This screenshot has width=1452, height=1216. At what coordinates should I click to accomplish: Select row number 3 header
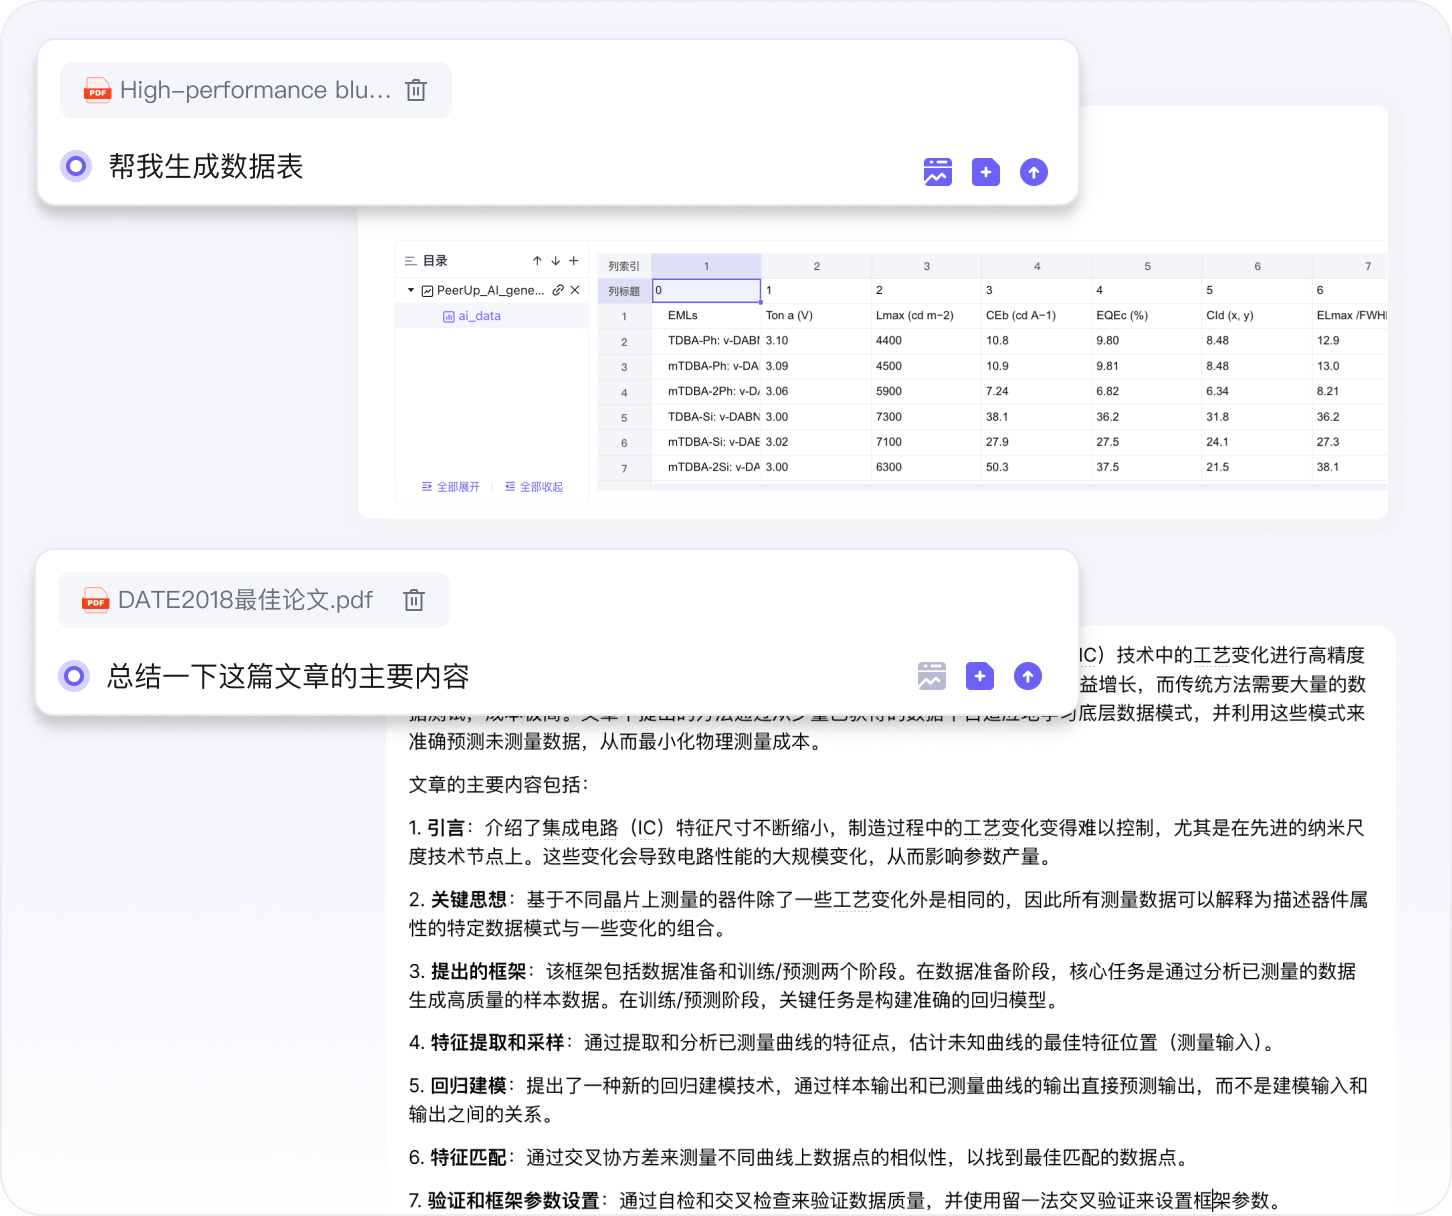click(x=624, y=367)
